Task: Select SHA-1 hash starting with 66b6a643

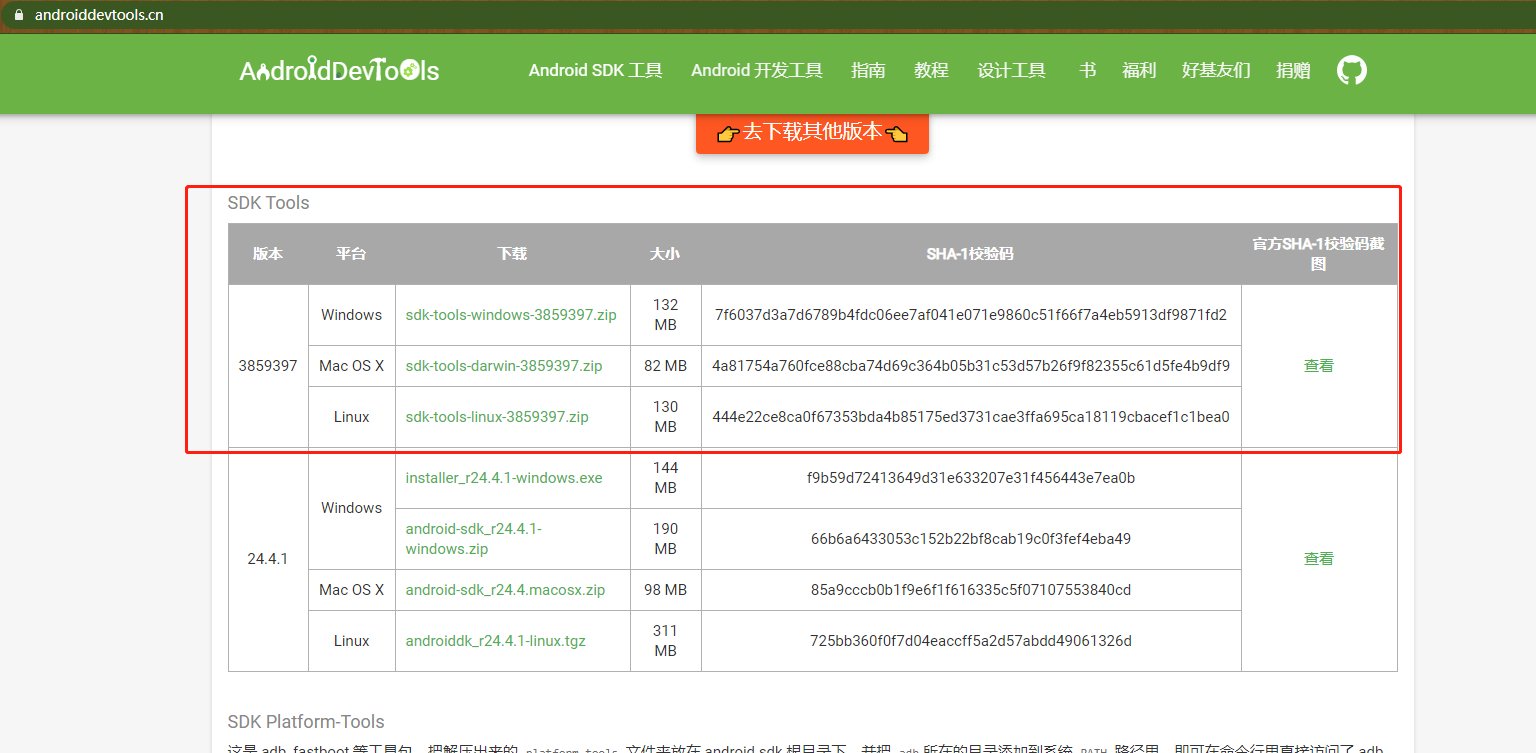Action: coord(971,539)
